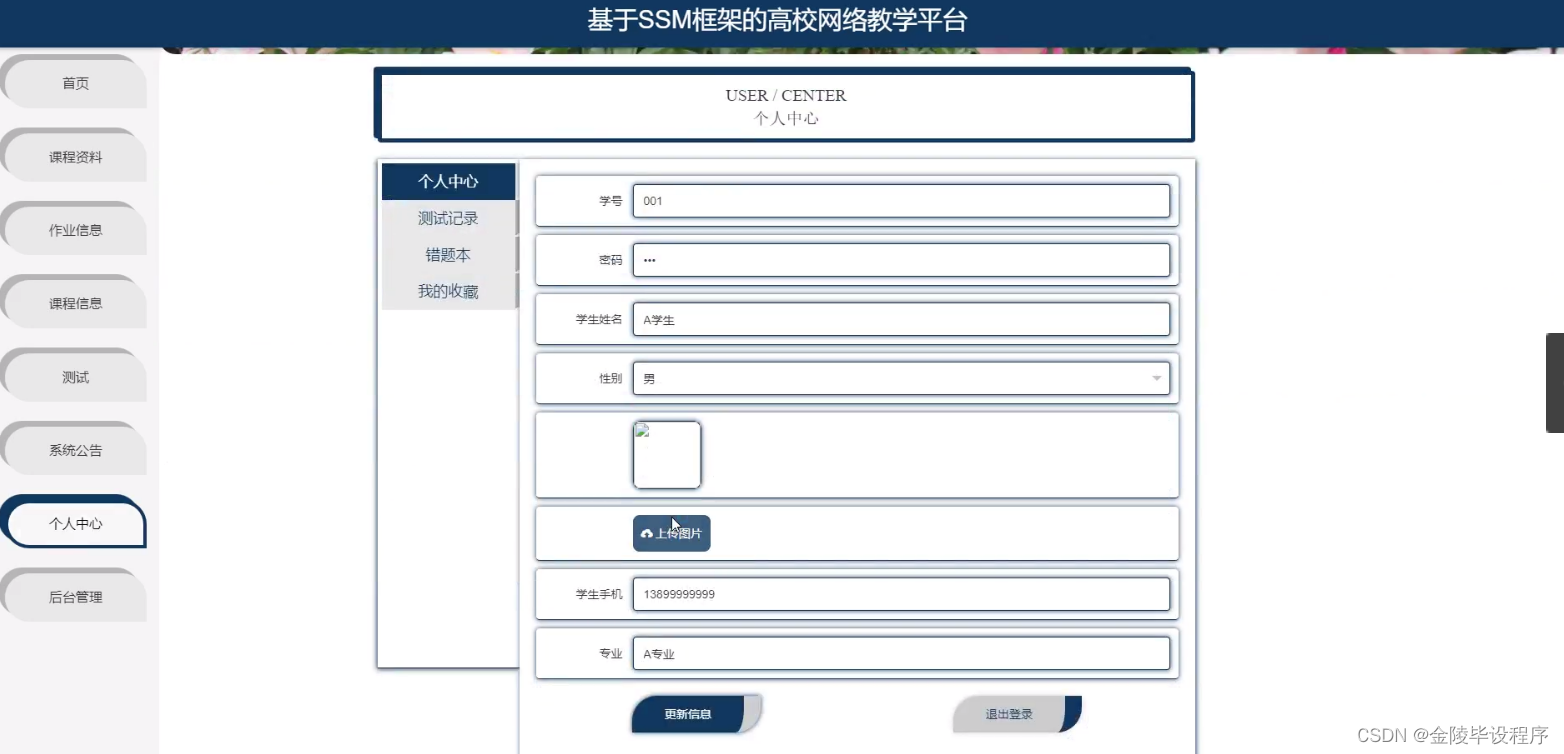Open the 我的收藏 tab
This screenshot has width=1564, height=754.
point(447,291)
